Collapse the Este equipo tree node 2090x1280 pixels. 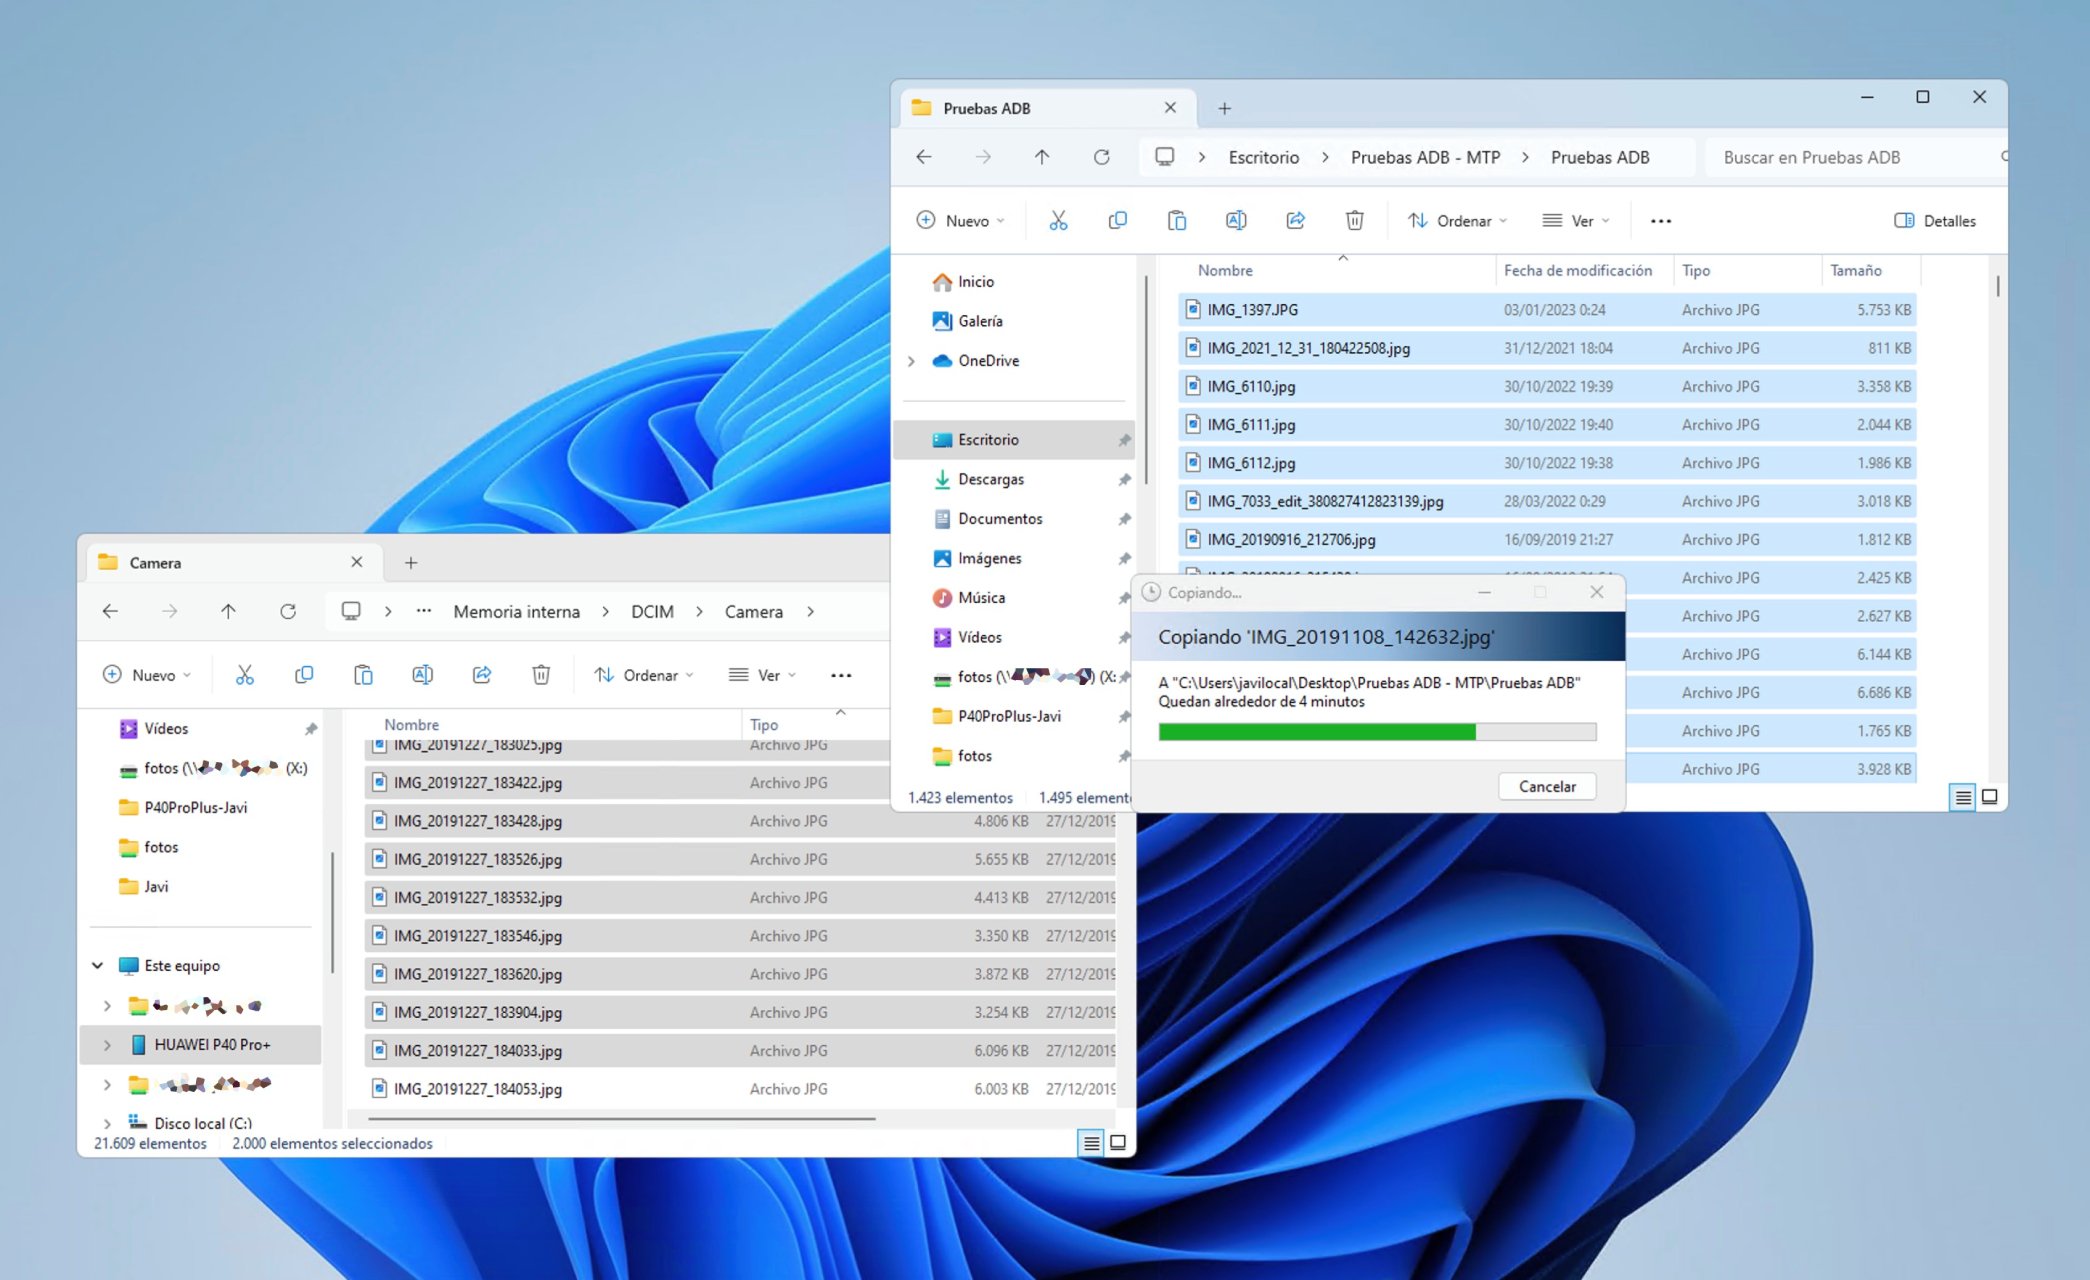click(97, 965)
